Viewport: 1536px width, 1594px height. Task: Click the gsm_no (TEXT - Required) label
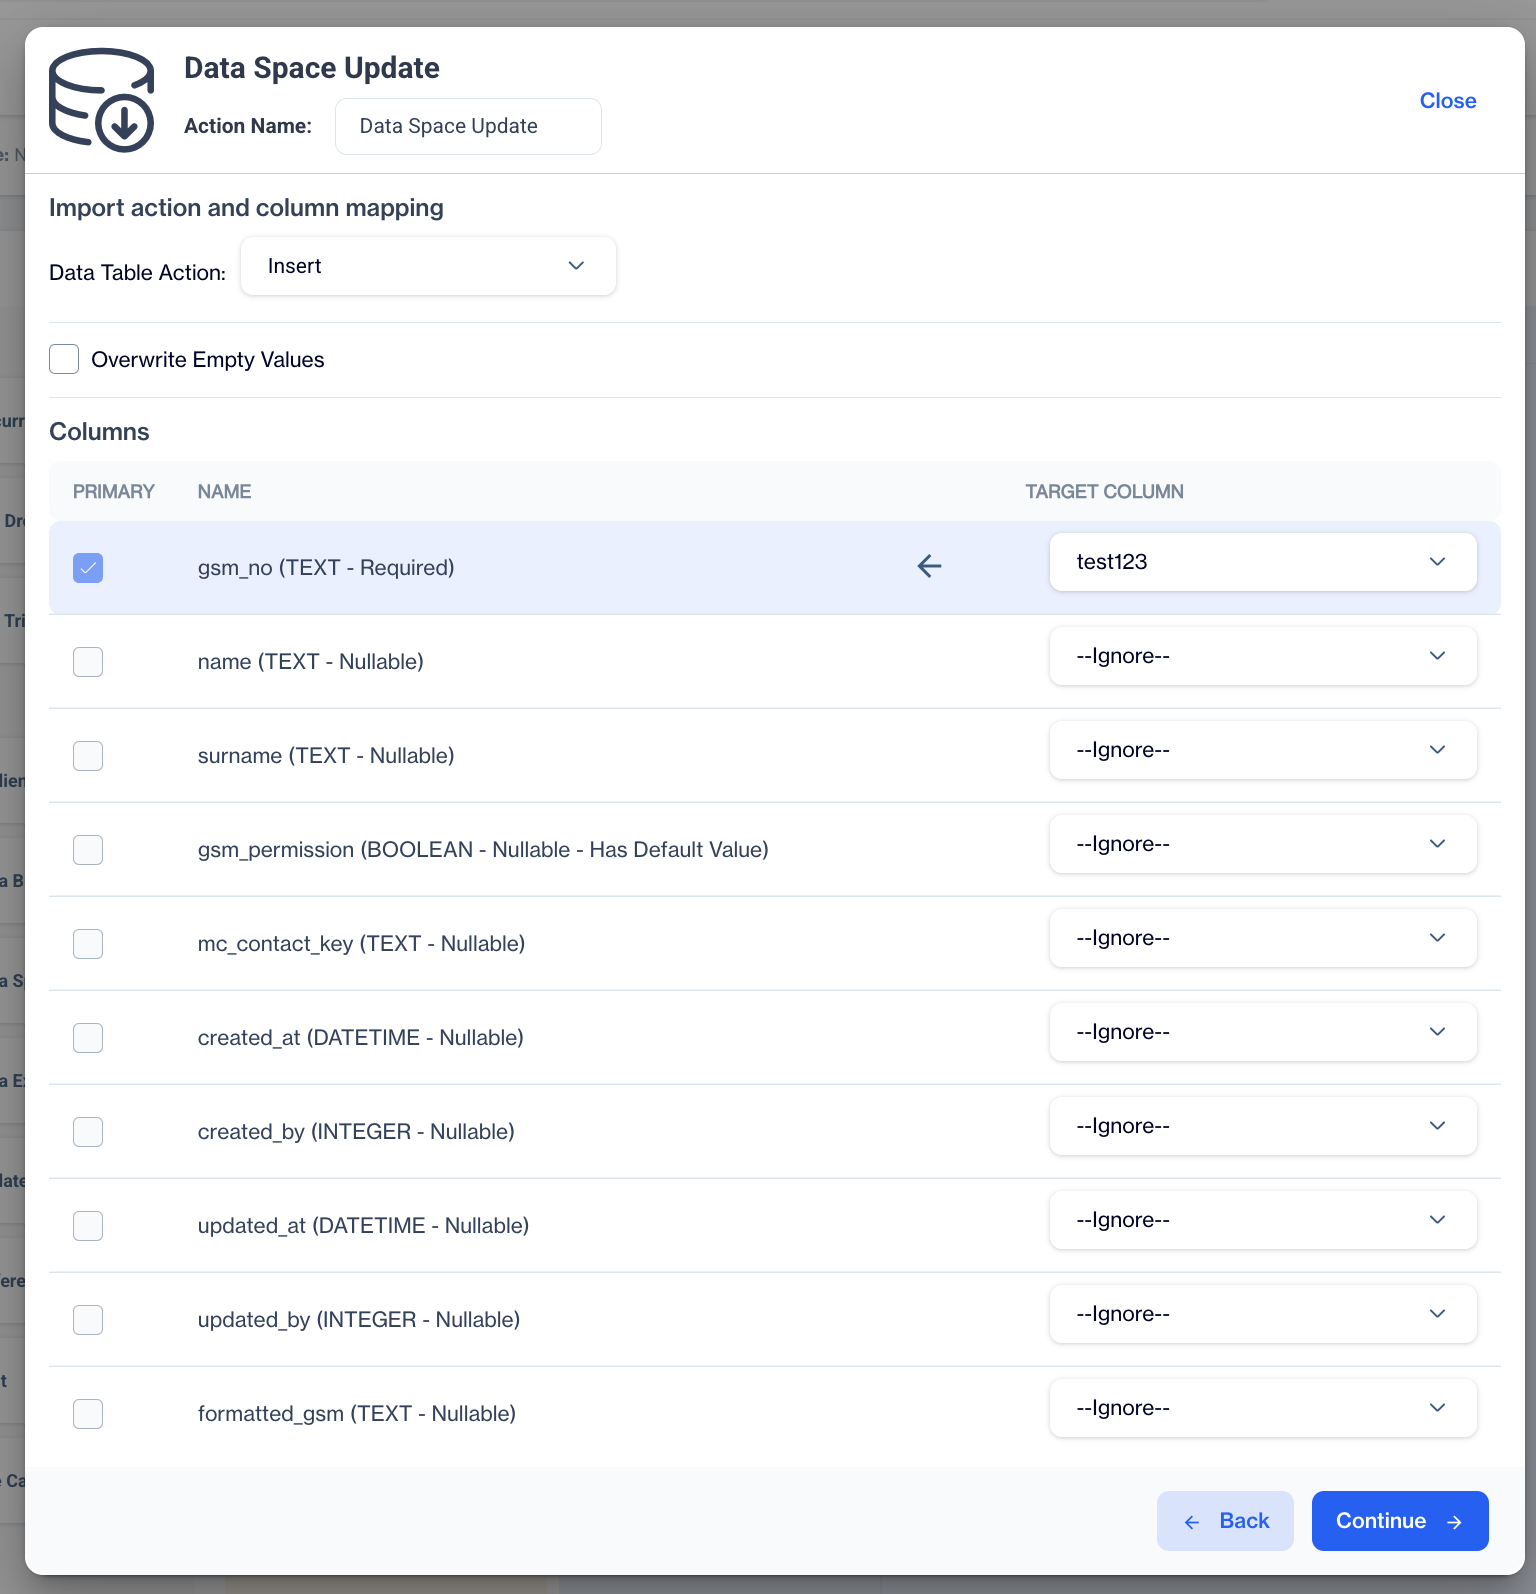click(326, 568)
